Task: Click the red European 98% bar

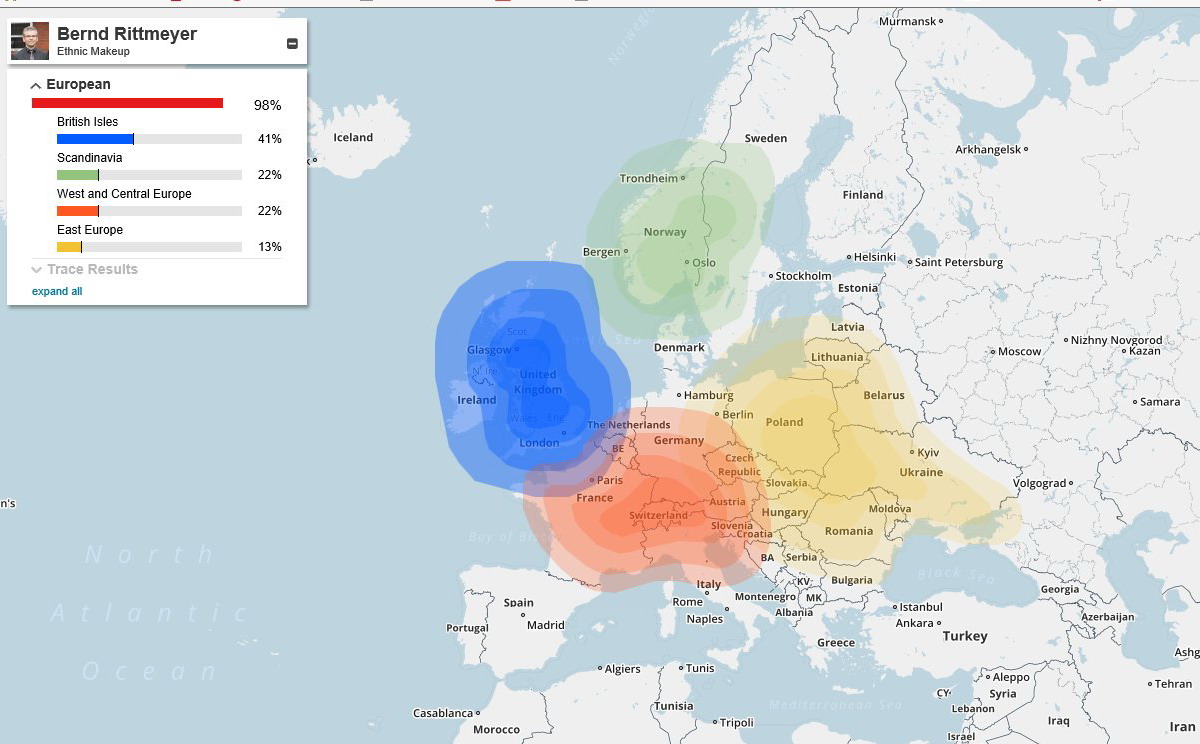Action: 127,103
